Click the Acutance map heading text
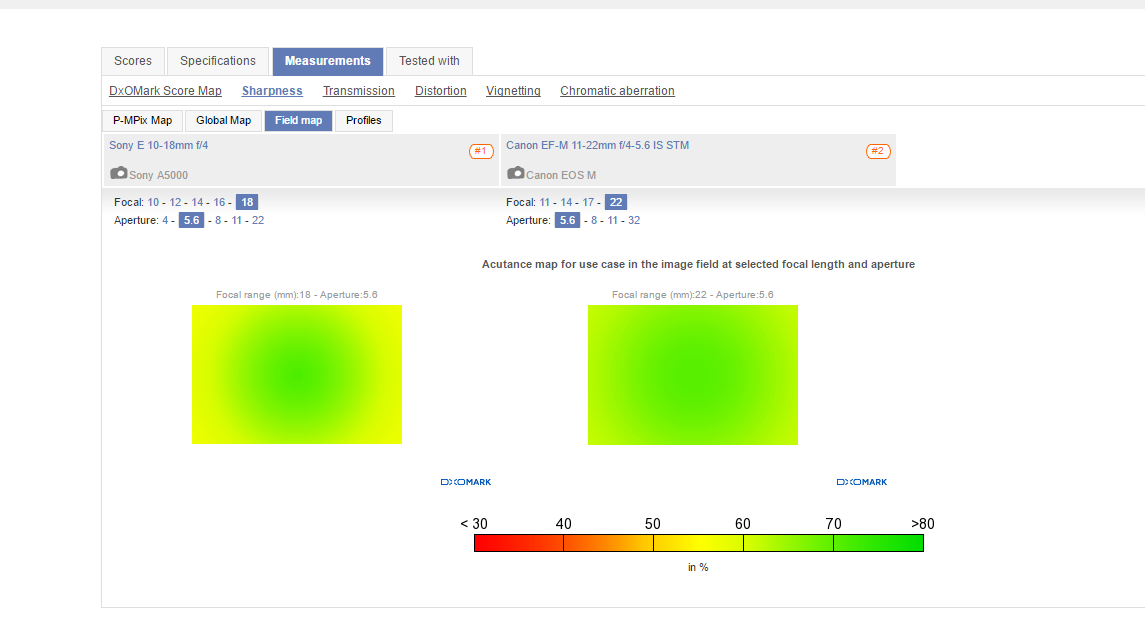 tap(698, 264)
